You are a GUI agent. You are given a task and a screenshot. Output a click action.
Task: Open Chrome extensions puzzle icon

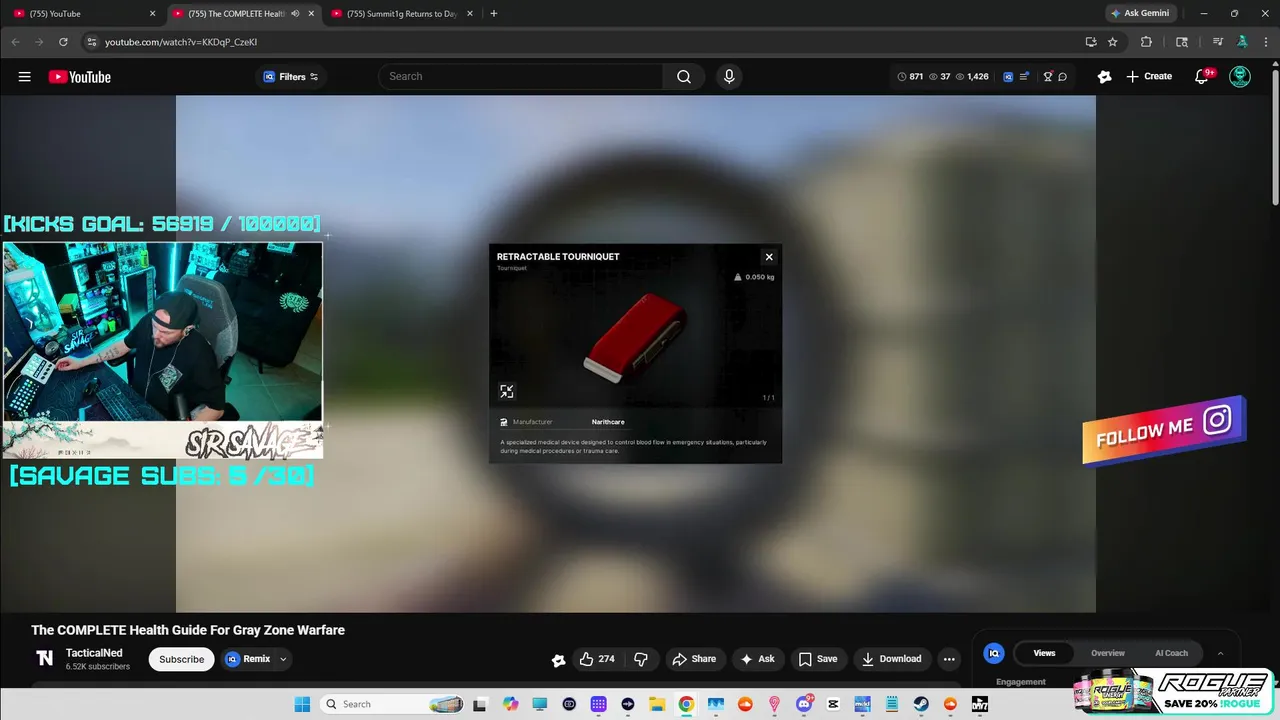pos(1146,42)
